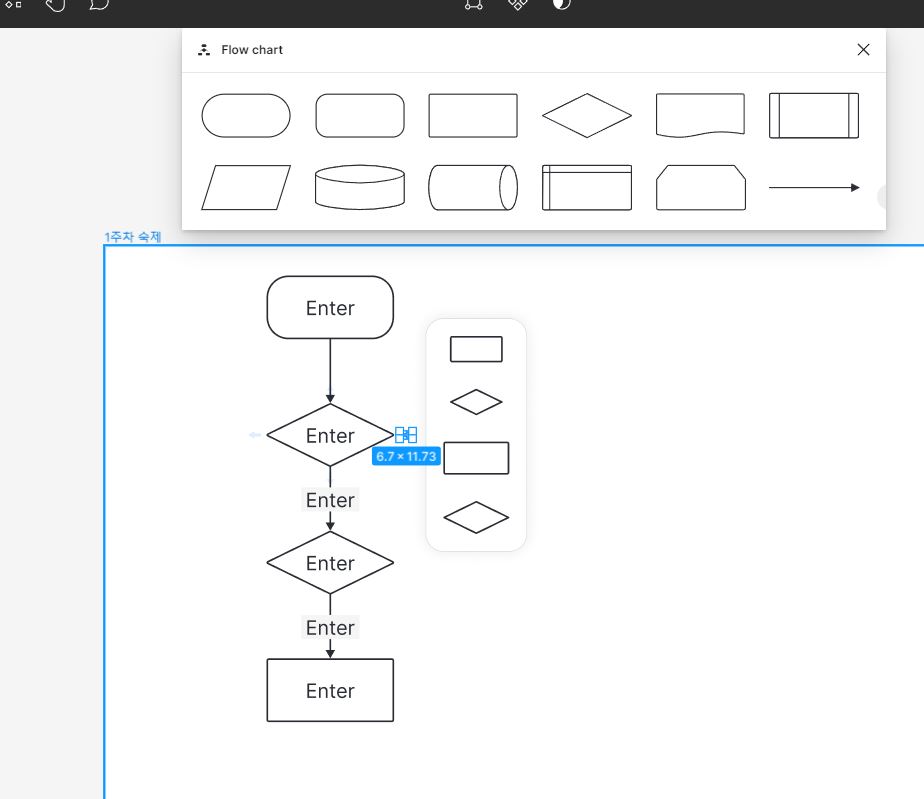Insert the internal storage shape
The image size is (924, 799).
(587, 187)
